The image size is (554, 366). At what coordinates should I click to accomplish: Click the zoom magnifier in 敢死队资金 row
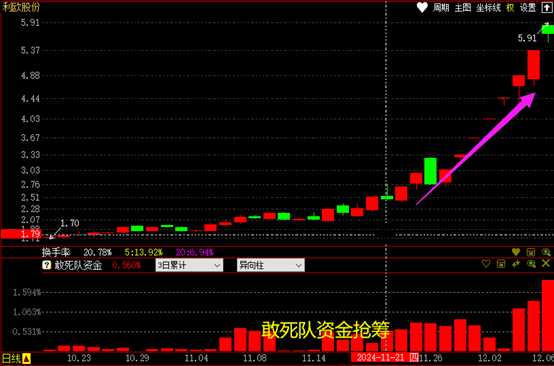pos(531,264)
